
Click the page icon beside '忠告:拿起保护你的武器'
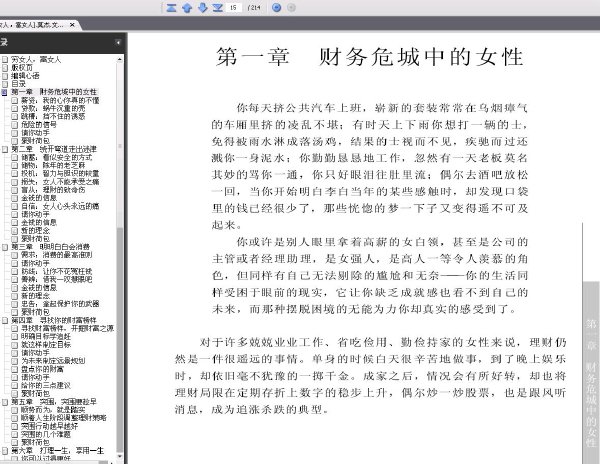pyautogui.click(x=14, y=304)
